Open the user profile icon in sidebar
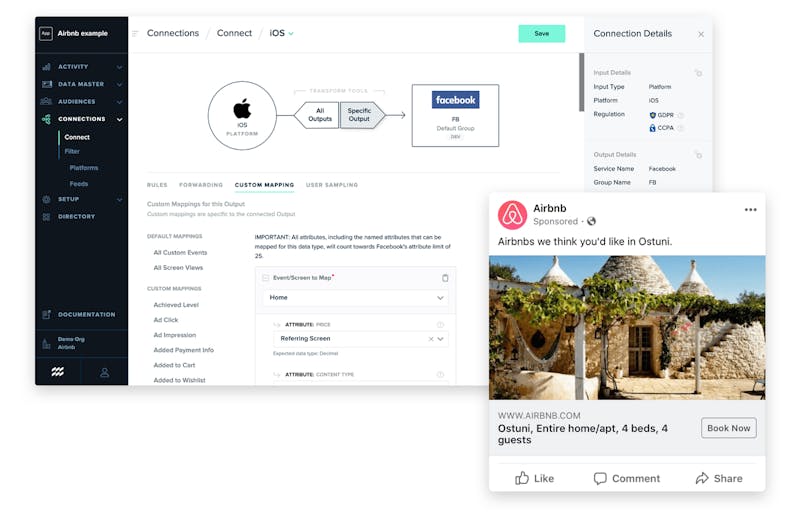 tap(105, 372)
